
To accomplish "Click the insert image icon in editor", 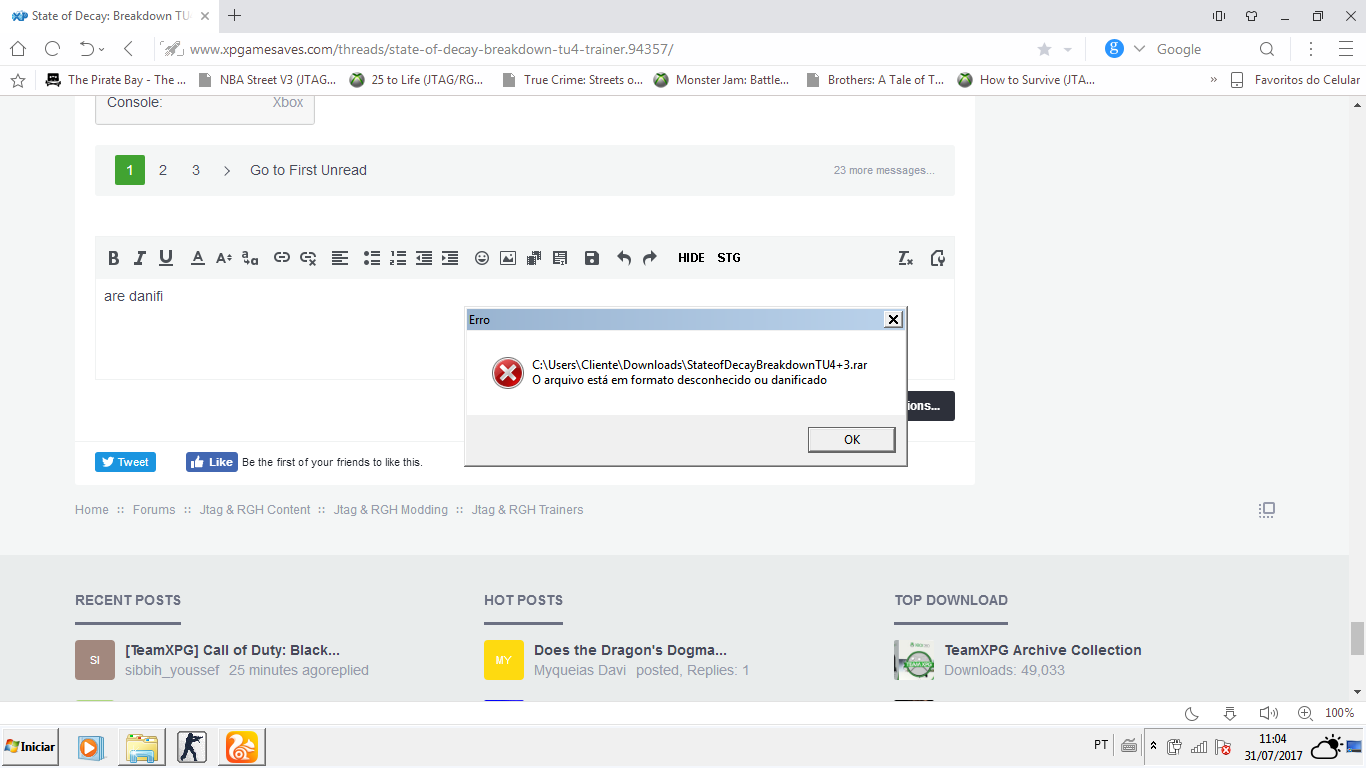I will [x=508, y=258].
